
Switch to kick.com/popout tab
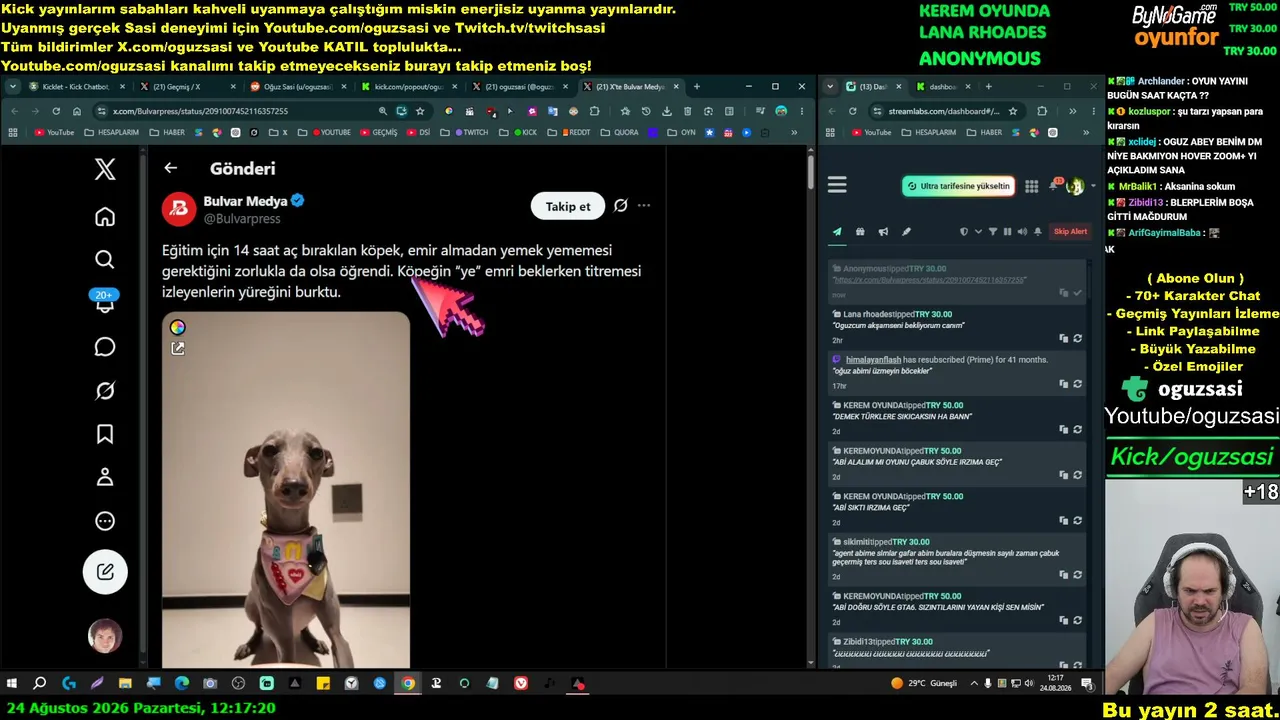tap(409, 87)
